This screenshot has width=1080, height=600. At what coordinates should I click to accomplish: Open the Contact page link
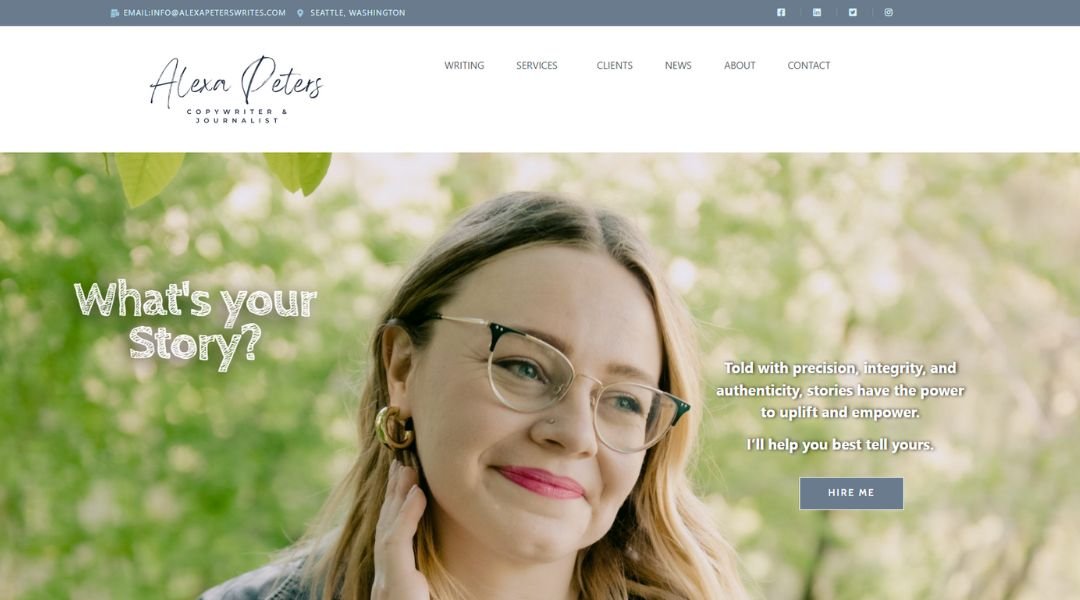[809, 65]
